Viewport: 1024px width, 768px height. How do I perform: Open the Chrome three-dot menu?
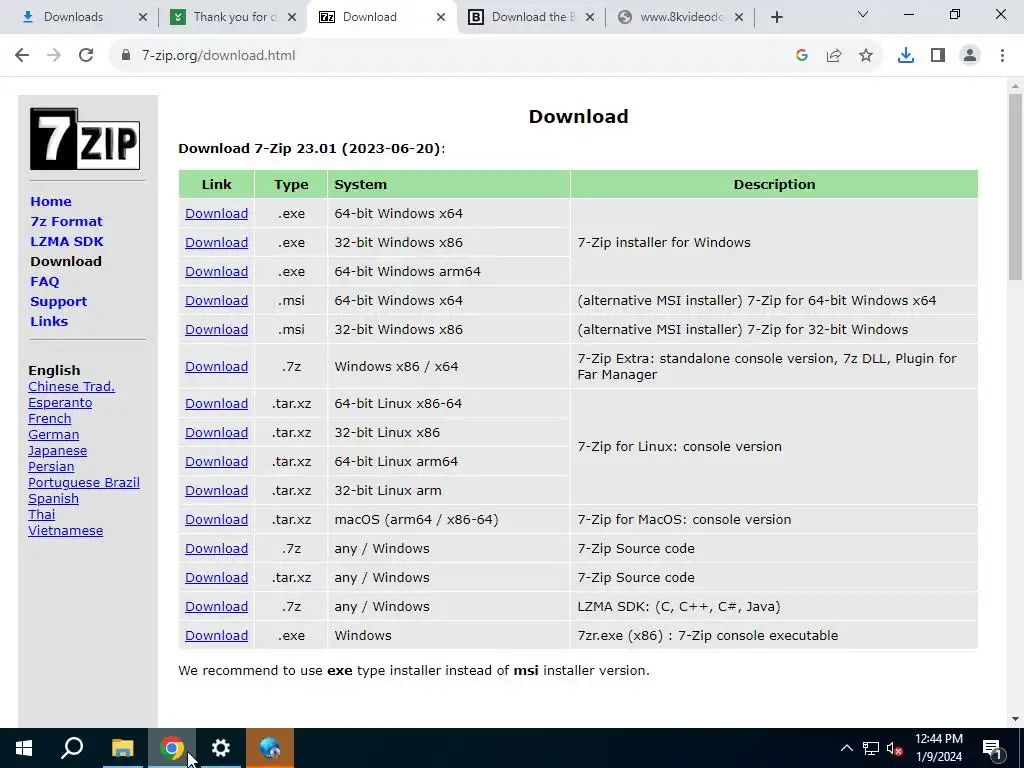pos(1002,56)
